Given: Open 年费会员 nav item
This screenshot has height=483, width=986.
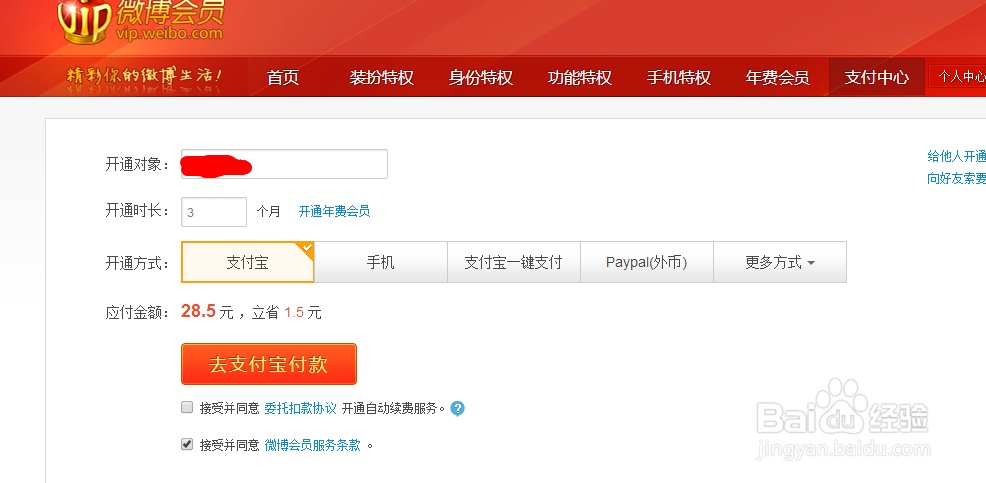Looking at the screenshot, I should pos(778,77).
